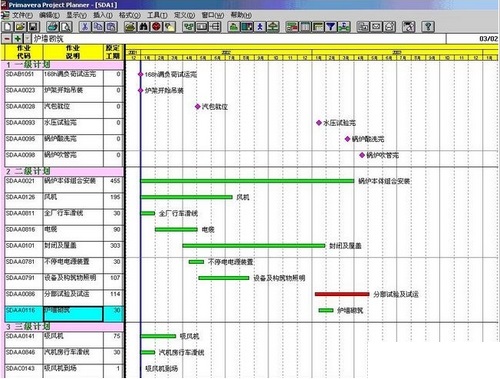Click the blue funnel Filter icon
This screenshot has width=500, height=379.
tap(331, 27)
